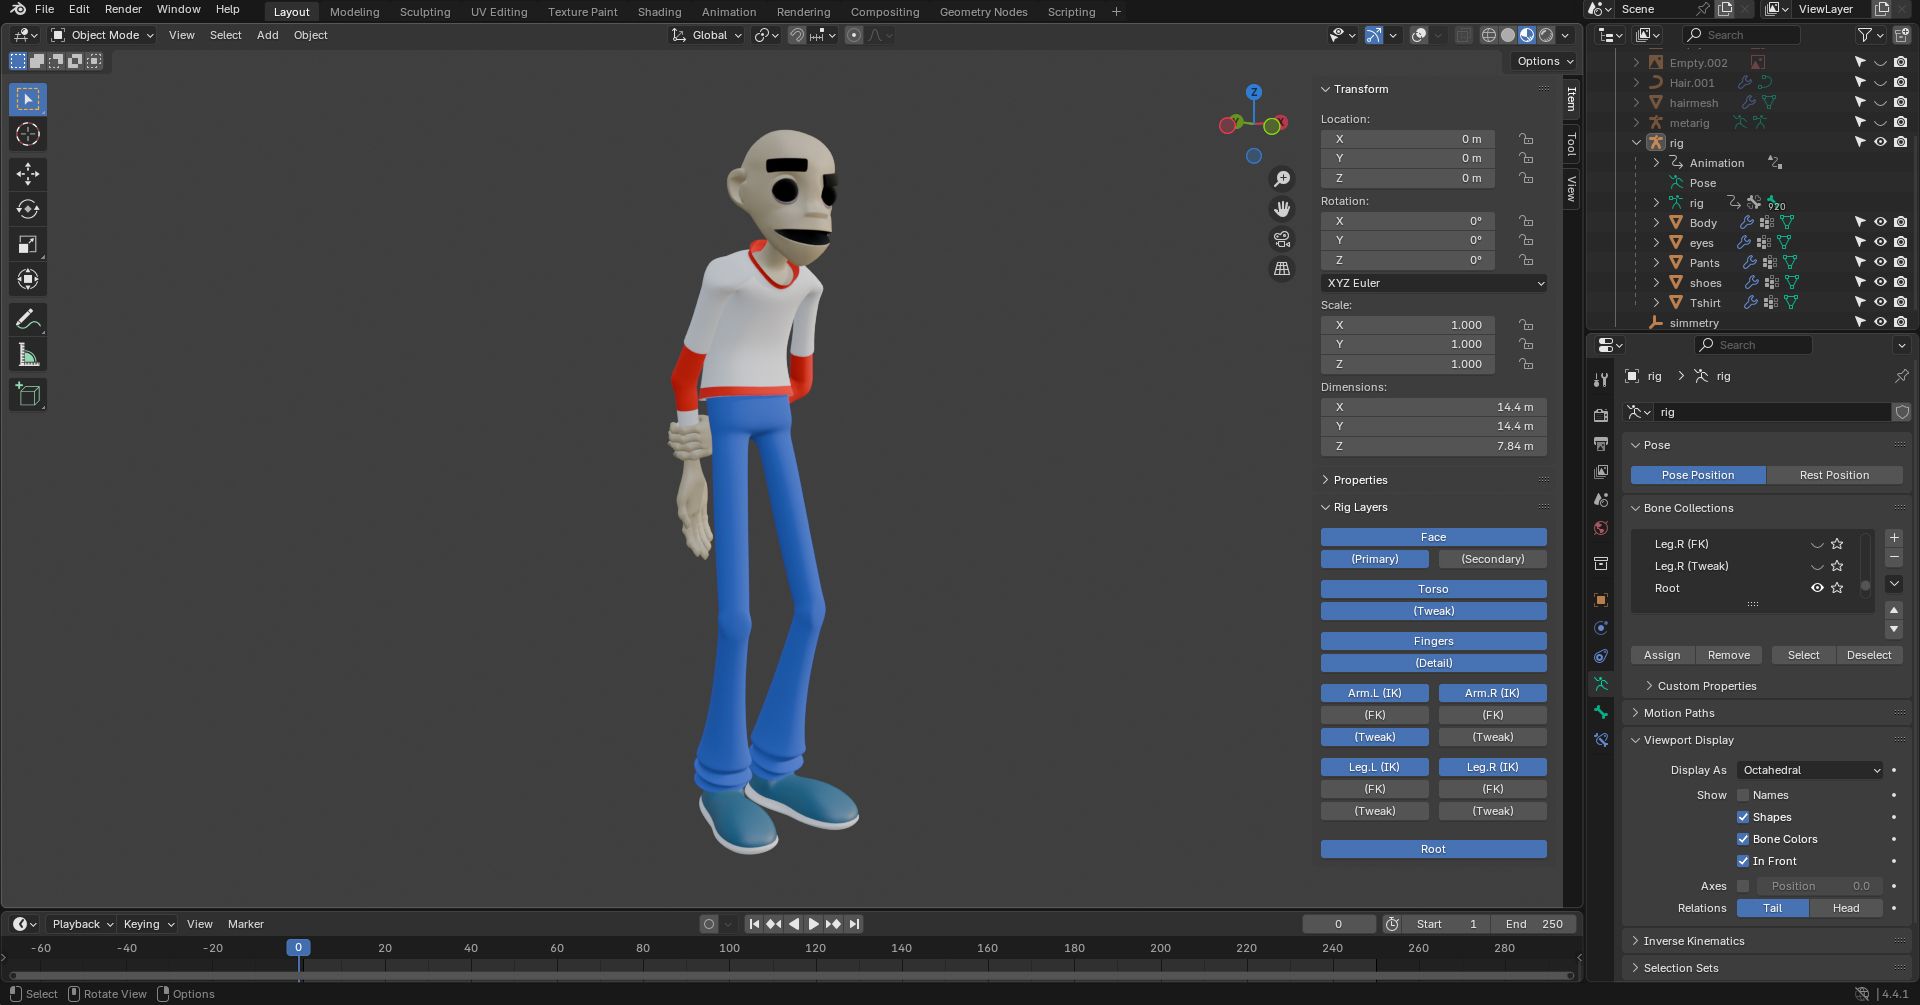Uncheck the Bone Colors checkbox
Screen dimensions: 1920x1005
1743,839
